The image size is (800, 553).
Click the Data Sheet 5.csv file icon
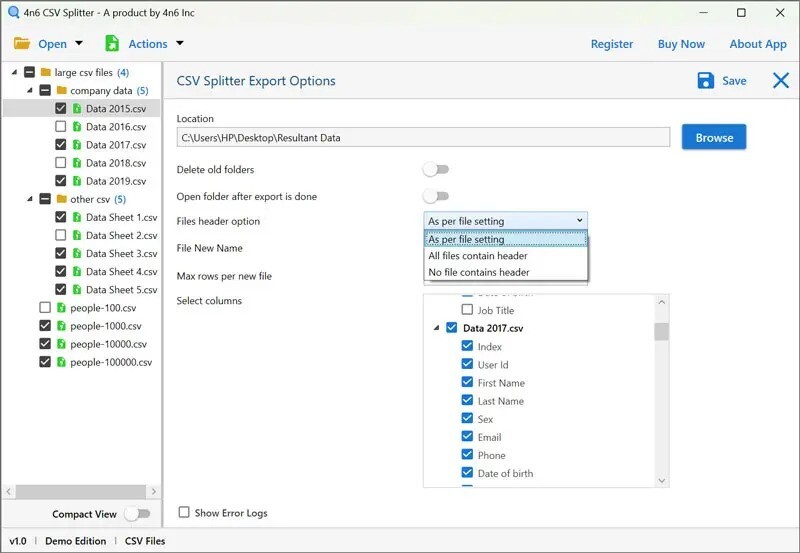pyautogui.click(x=77, y=290)
